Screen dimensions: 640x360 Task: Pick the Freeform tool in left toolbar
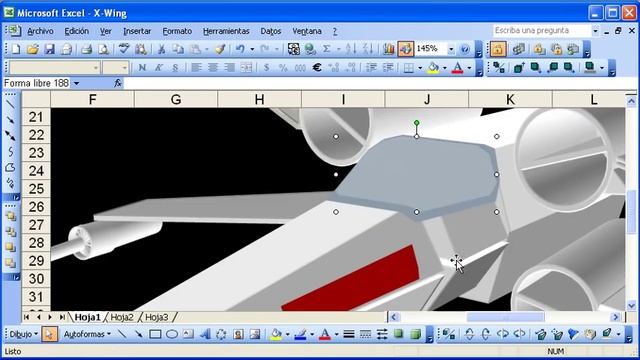click(10, 167)
